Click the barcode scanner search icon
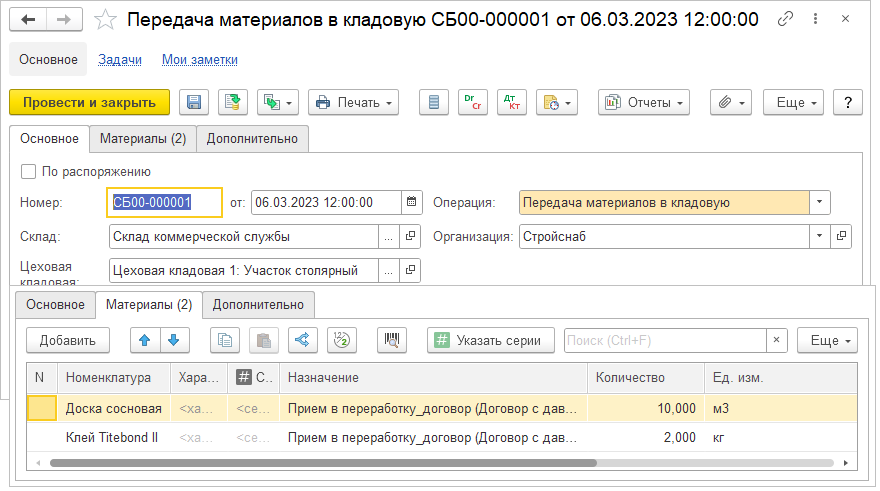Viewport: 880px width, 491px height. 392,340
